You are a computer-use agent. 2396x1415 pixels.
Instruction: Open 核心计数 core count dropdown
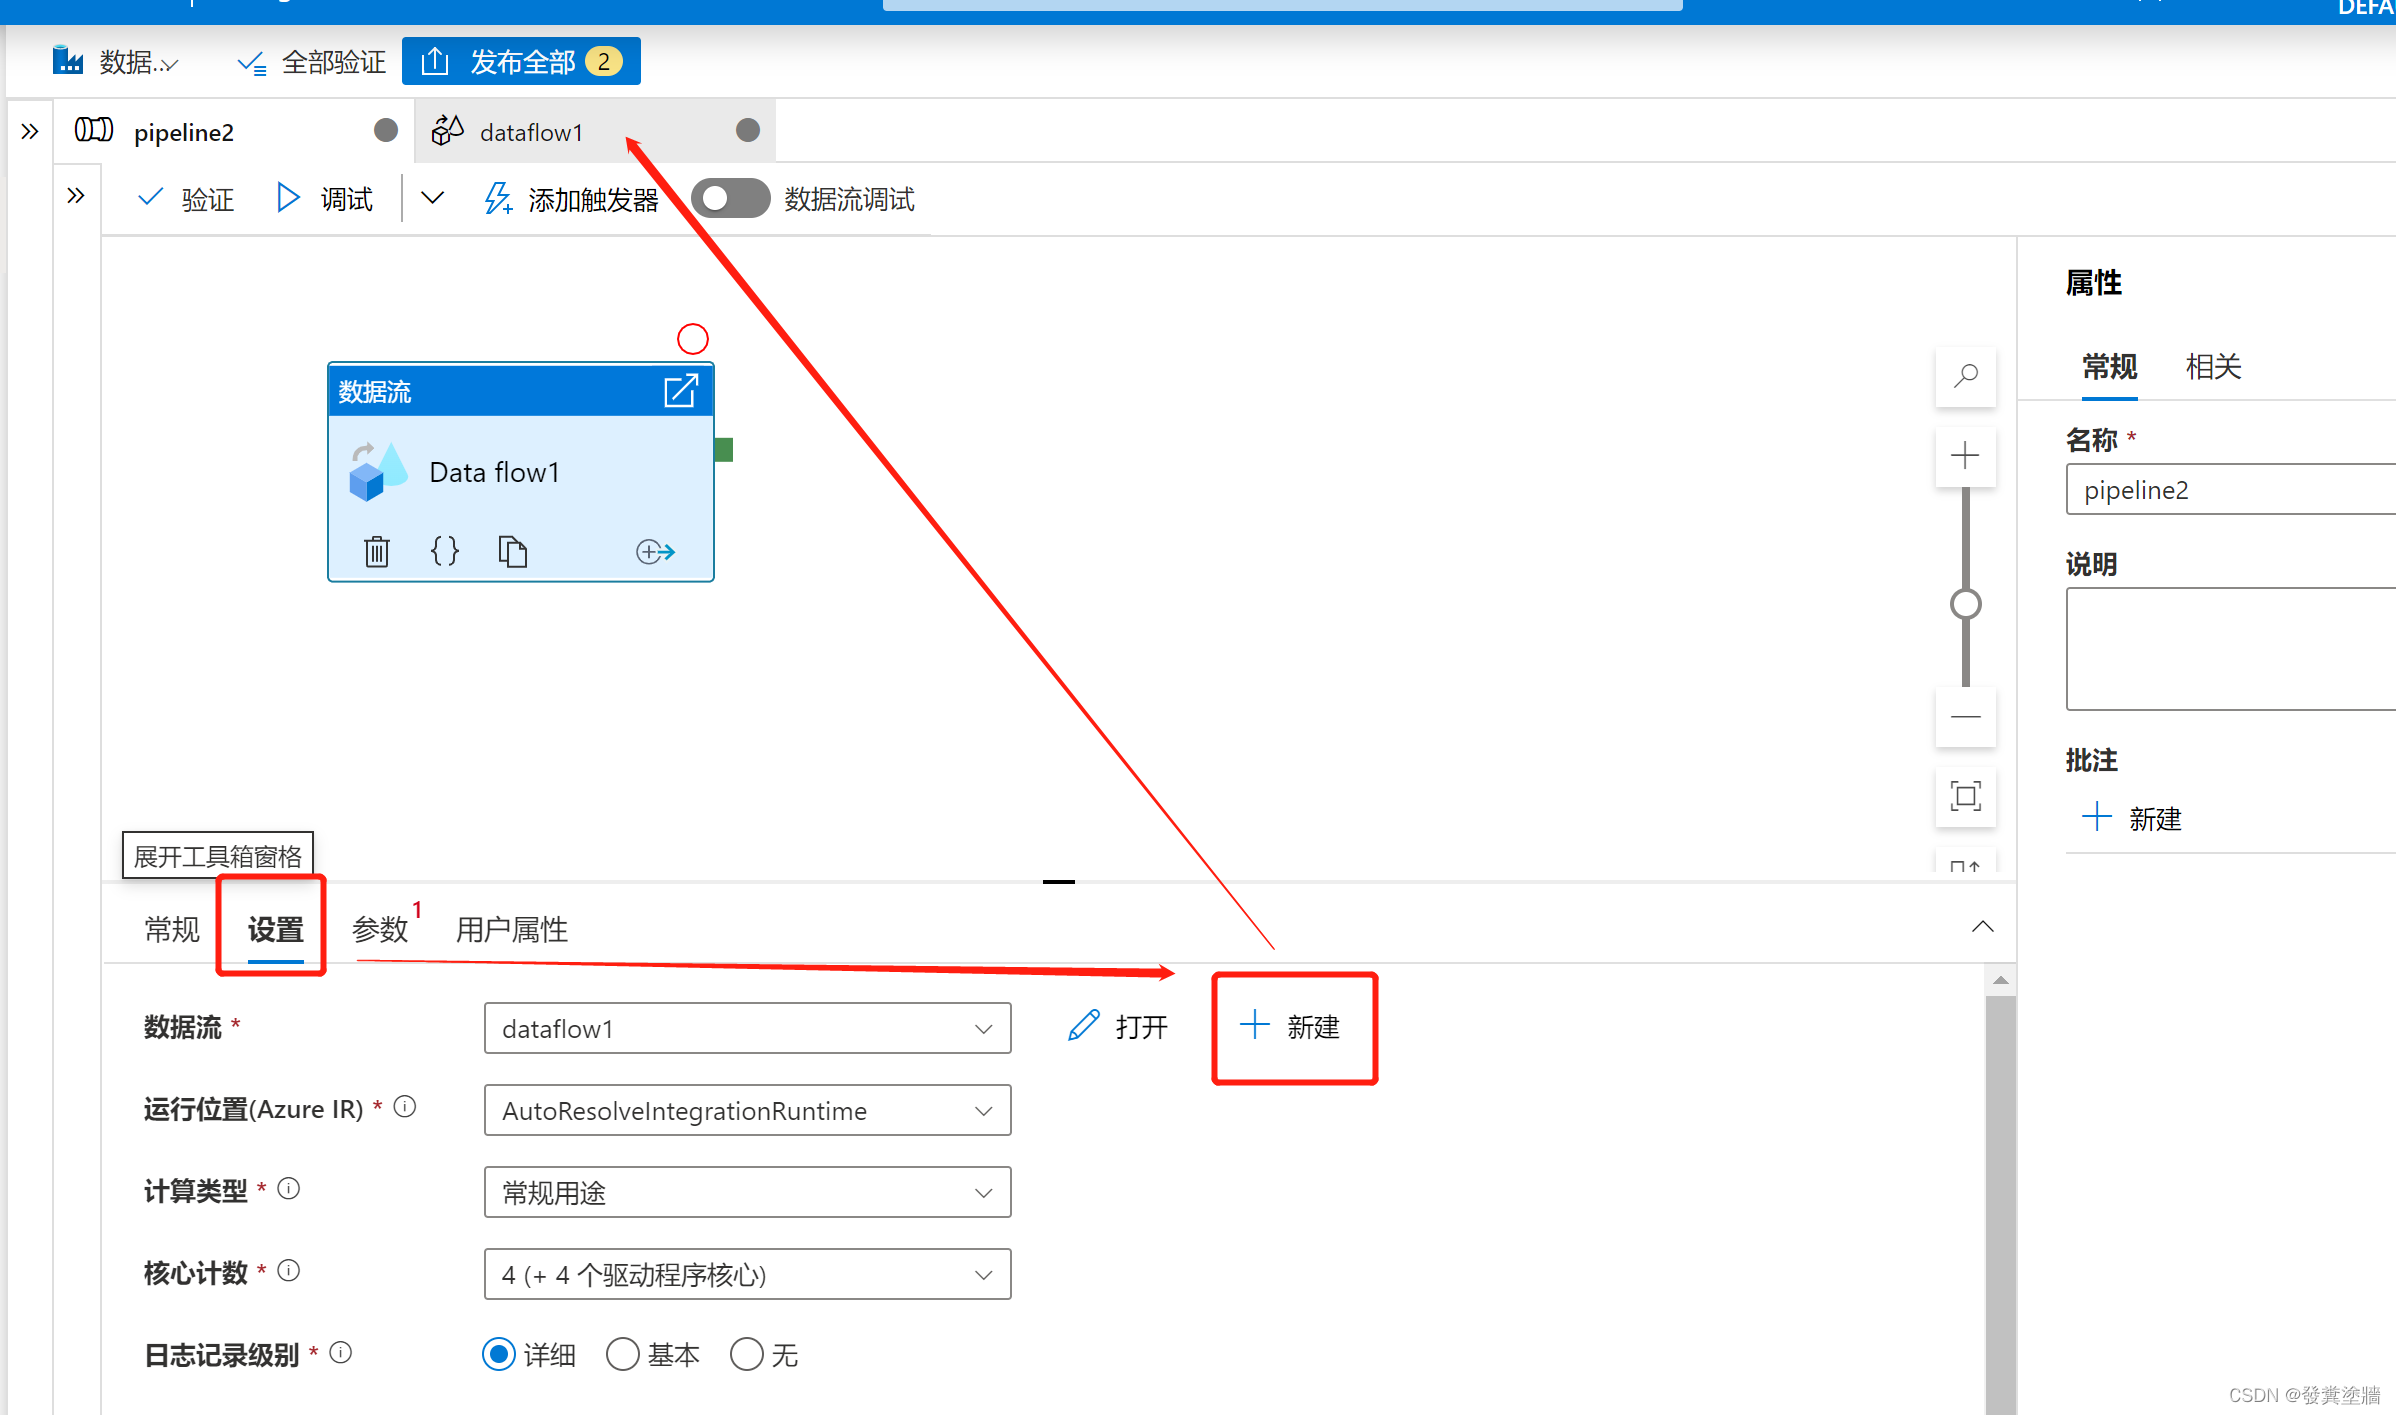(x=747, y=1274)
